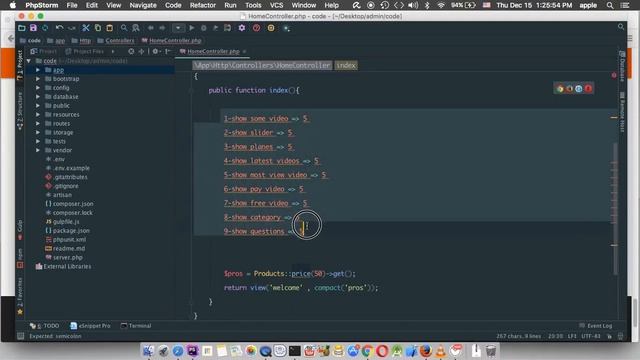Open in Firefox browser icon in editor

569,89
